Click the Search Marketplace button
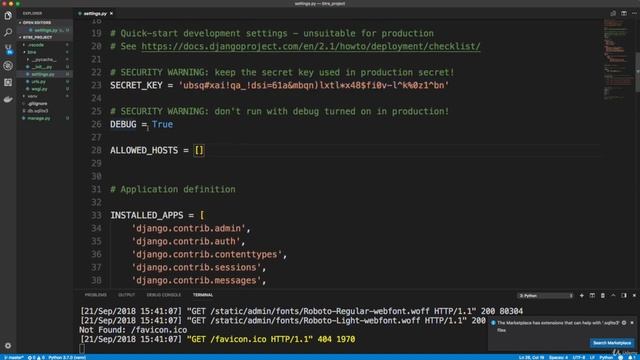The height and width of the screenshot is (360, 640). pyautogui.click(x=611, y=343)
